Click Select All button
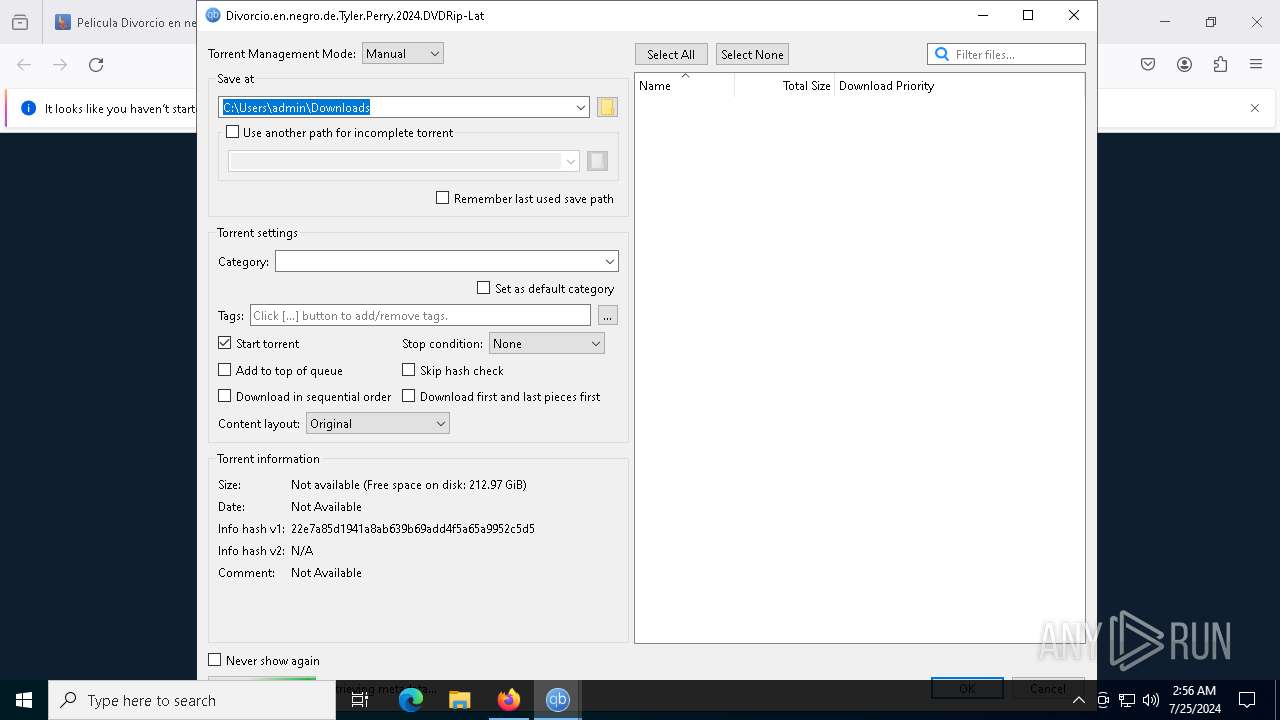 coord(671,54)
